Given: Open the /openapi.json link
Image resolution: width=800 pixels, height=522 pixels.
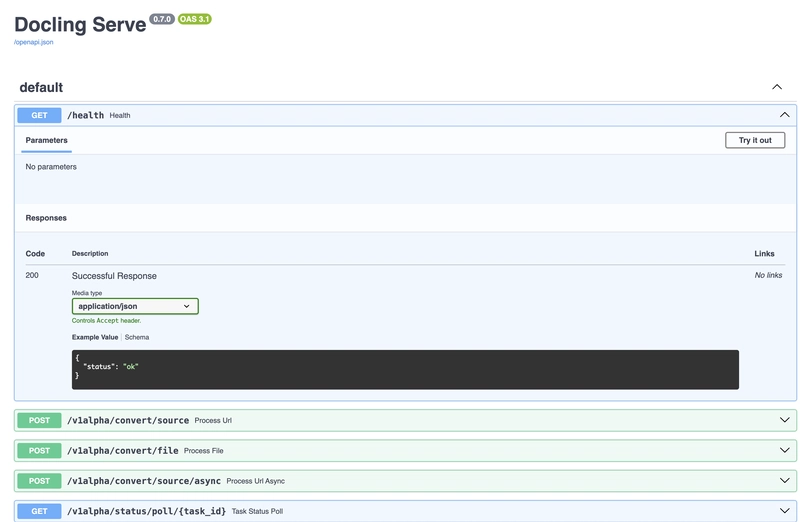Looking at the screenshot, I should click(x=34, y=42).
